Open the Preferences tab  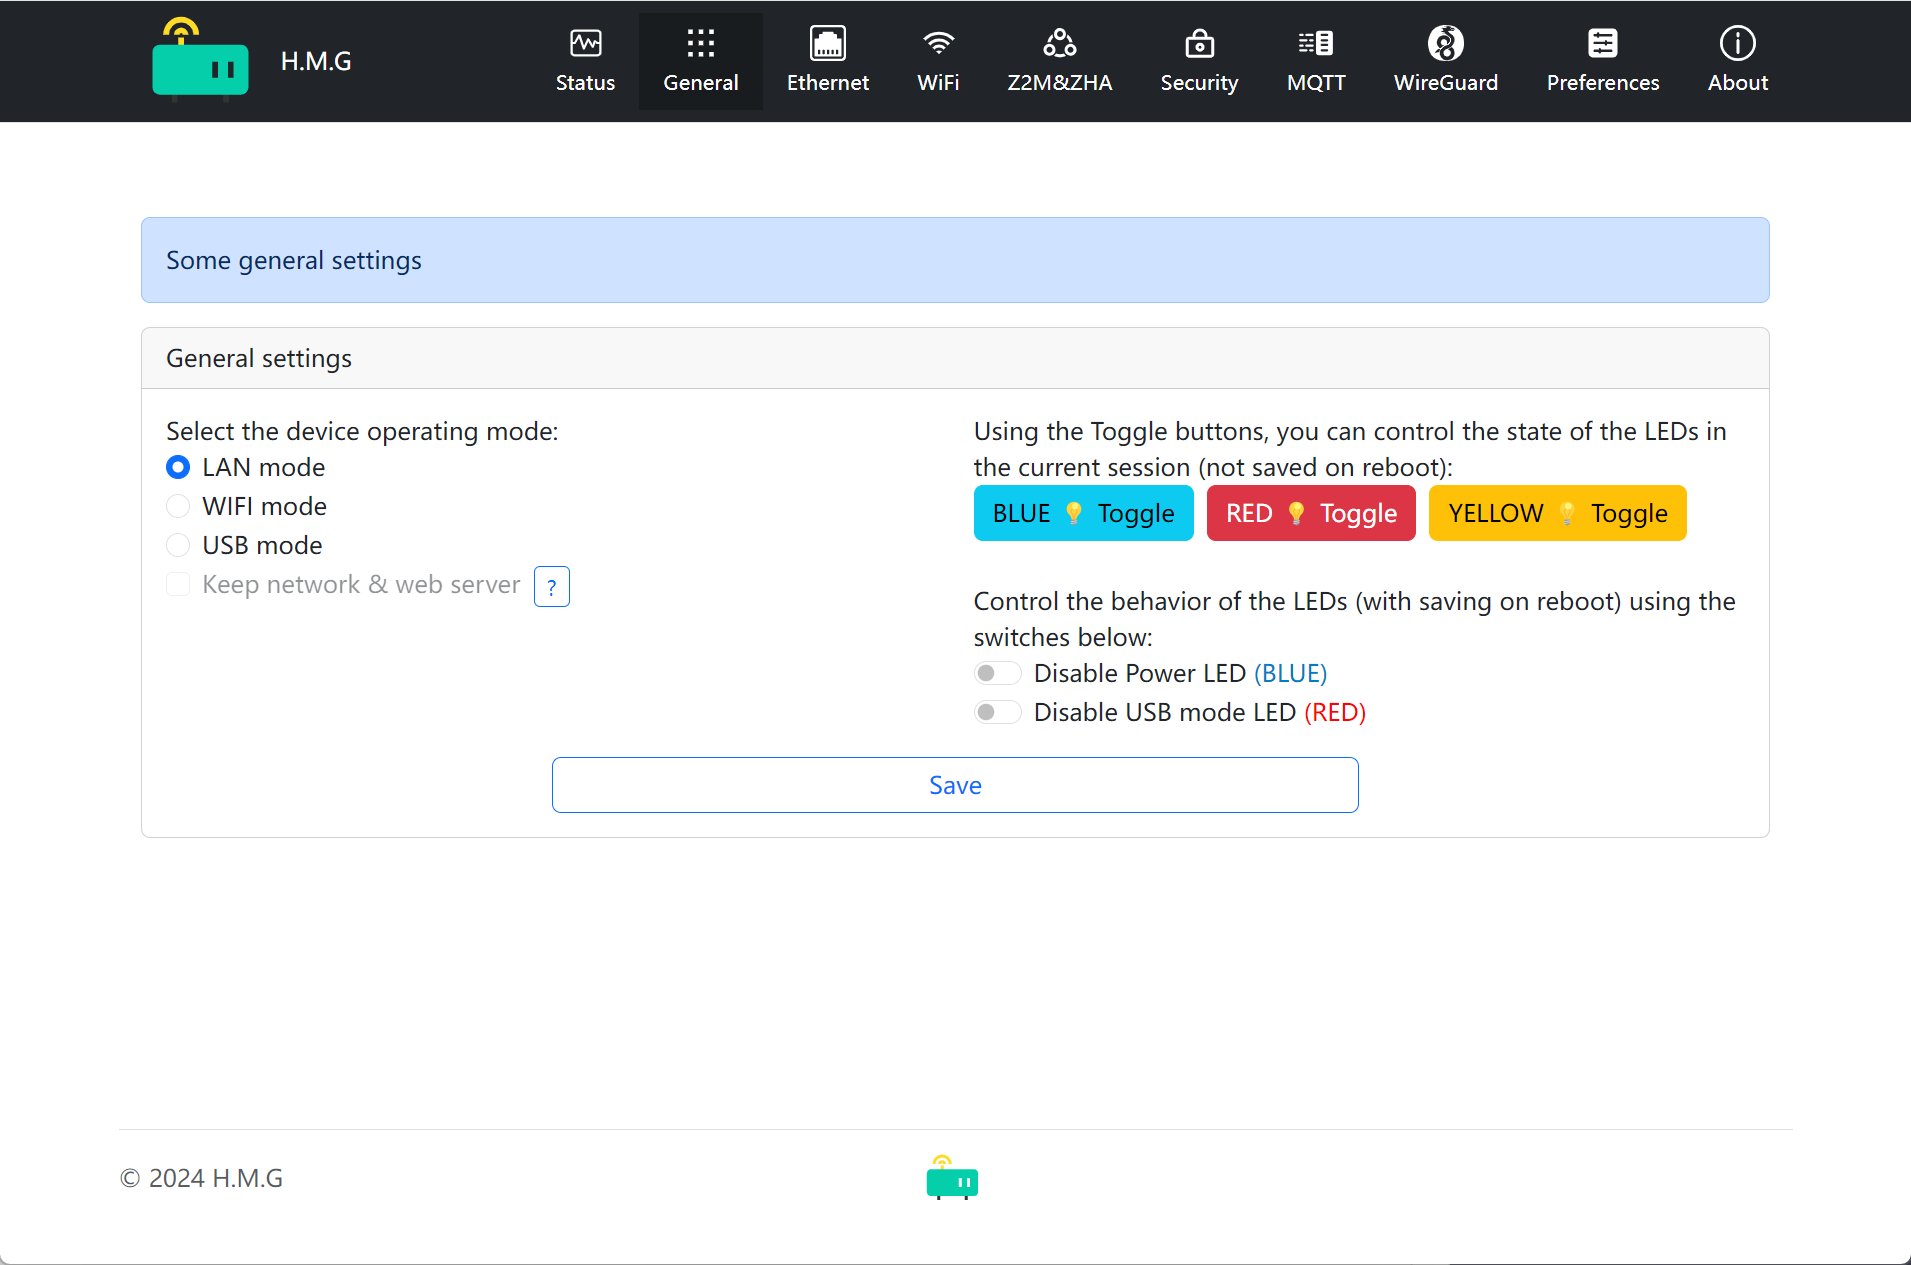point(1602,61)
